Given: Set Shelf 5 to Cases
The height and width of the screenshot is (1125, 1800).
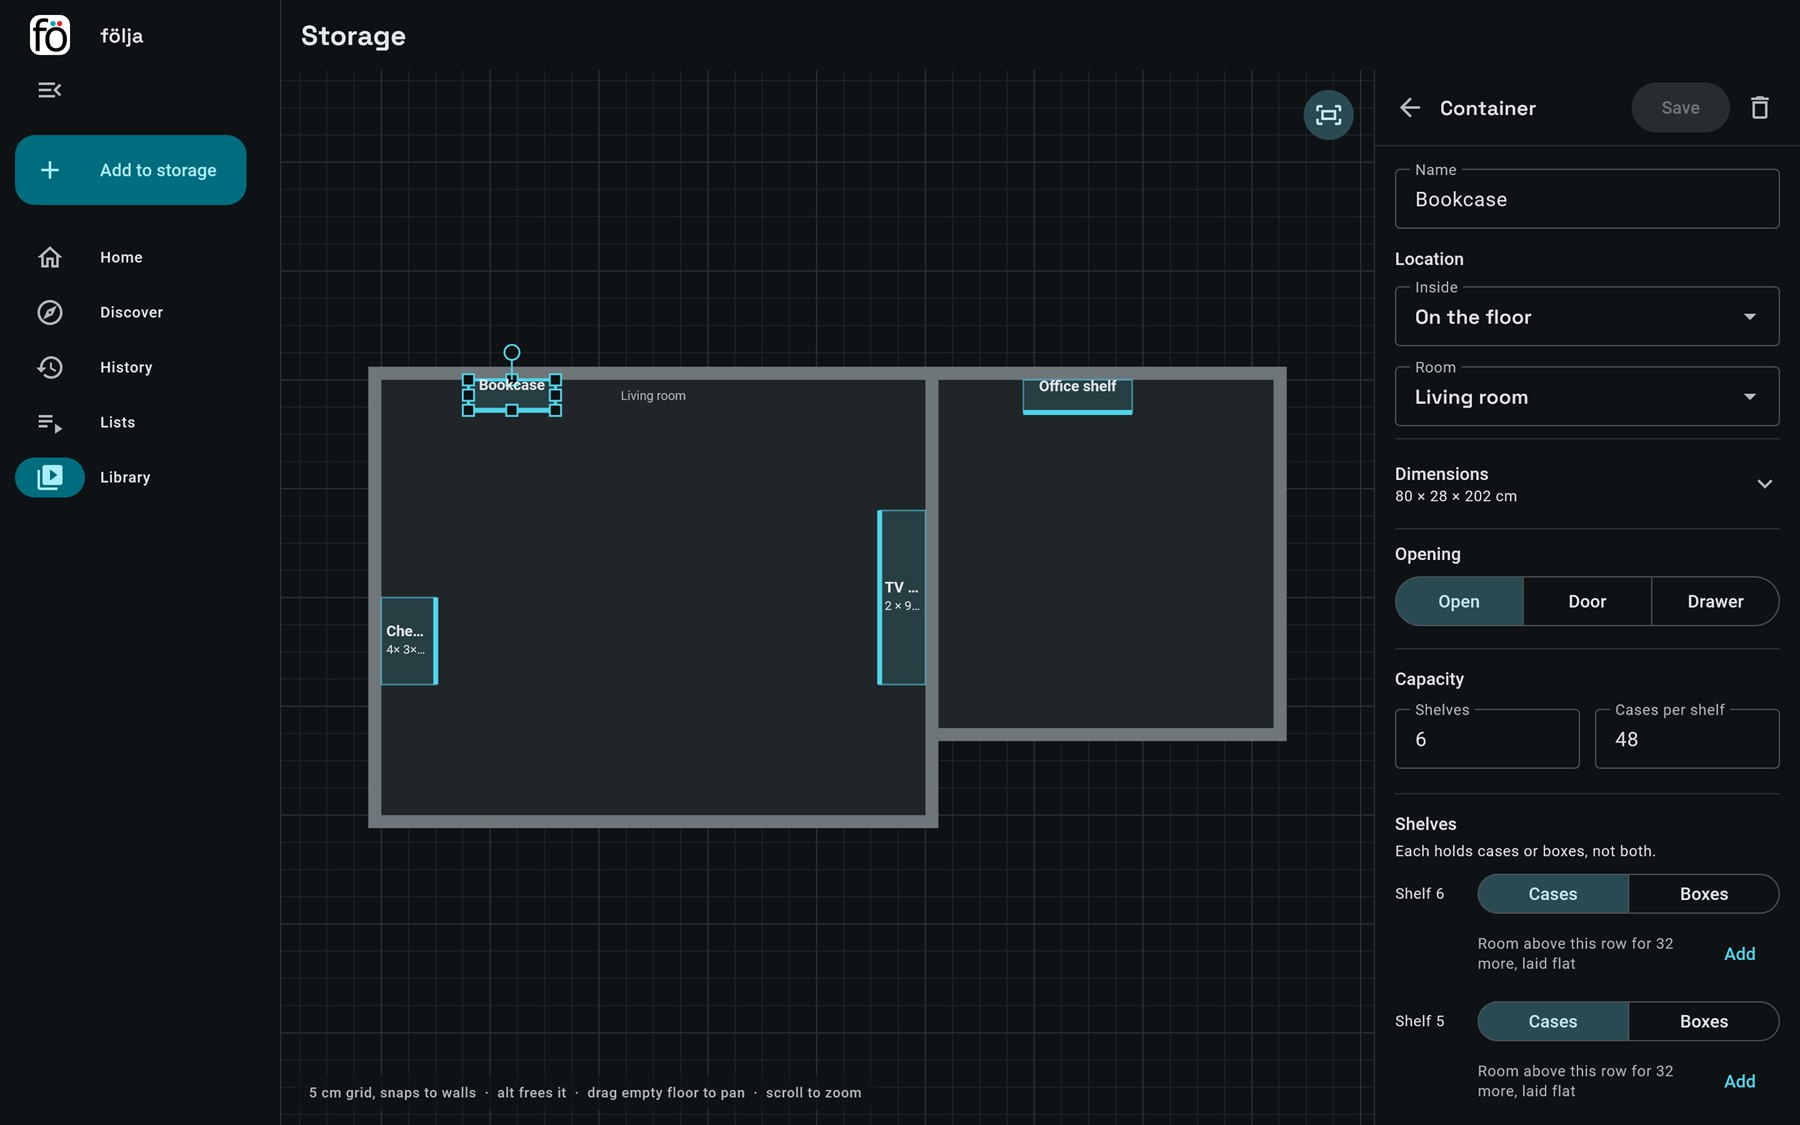Looking at the screenshot, I should click(1553, 1021).
